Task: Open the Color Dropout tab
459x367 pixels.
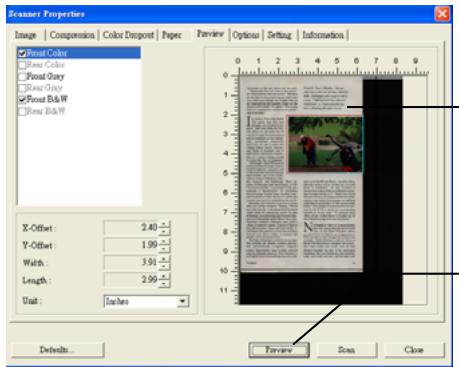Action: 128,35
